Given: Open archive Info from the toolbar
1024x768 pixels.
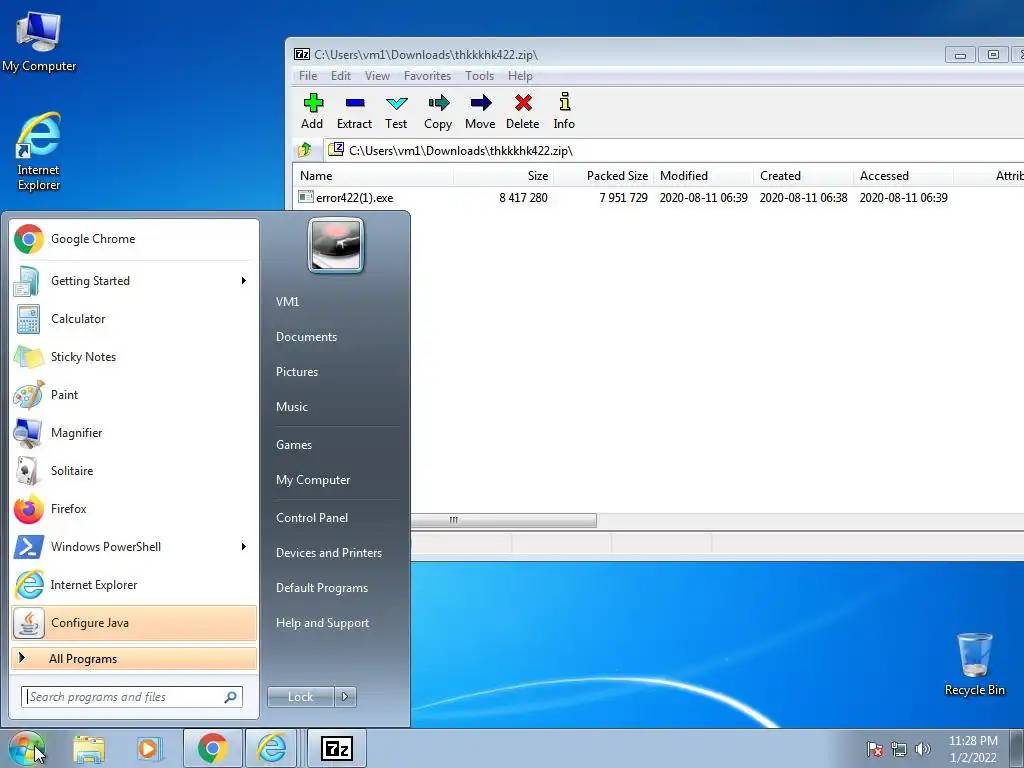Looking at the screenshot, I should (564, 112).
